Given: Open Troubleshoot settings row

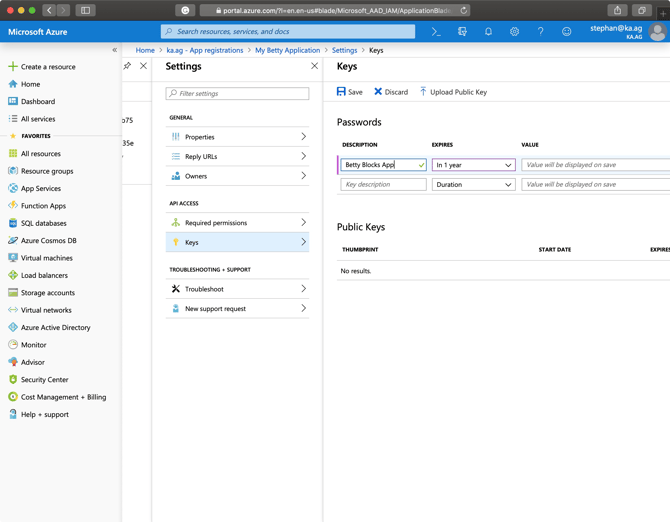Looking at the screenshot, I should 237,289.
